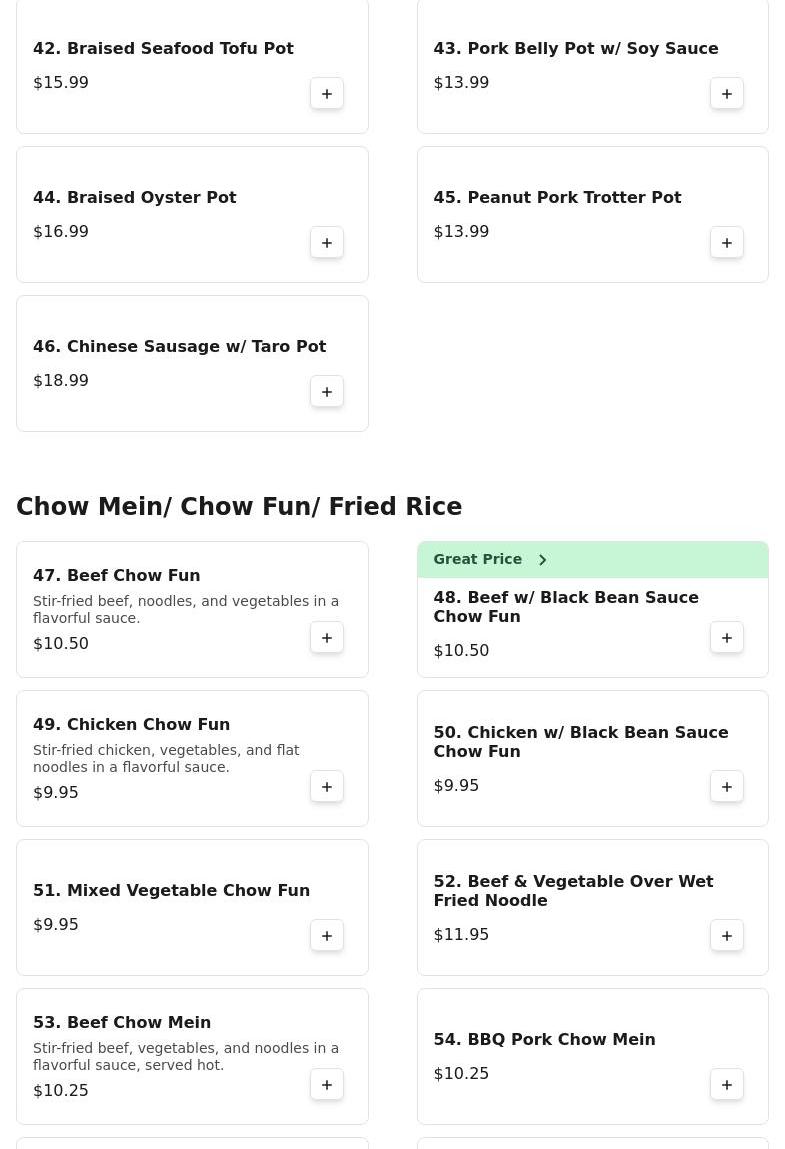Image resolution: width=785 pixels, height=1149 pixels.
Task: Add Braised Seafood Tofu Pot to cart
Action: point(327,94)
